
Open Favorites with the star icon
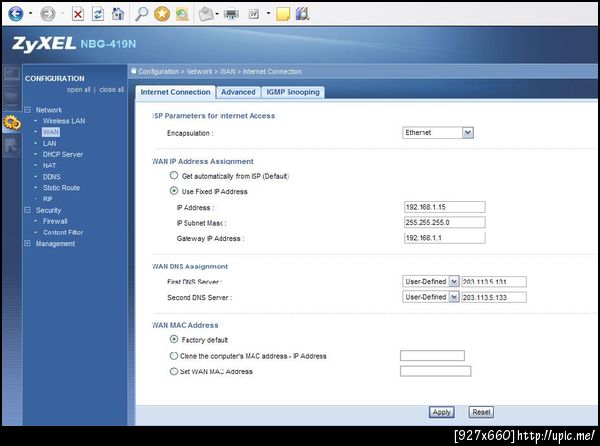tap(162, 15)
